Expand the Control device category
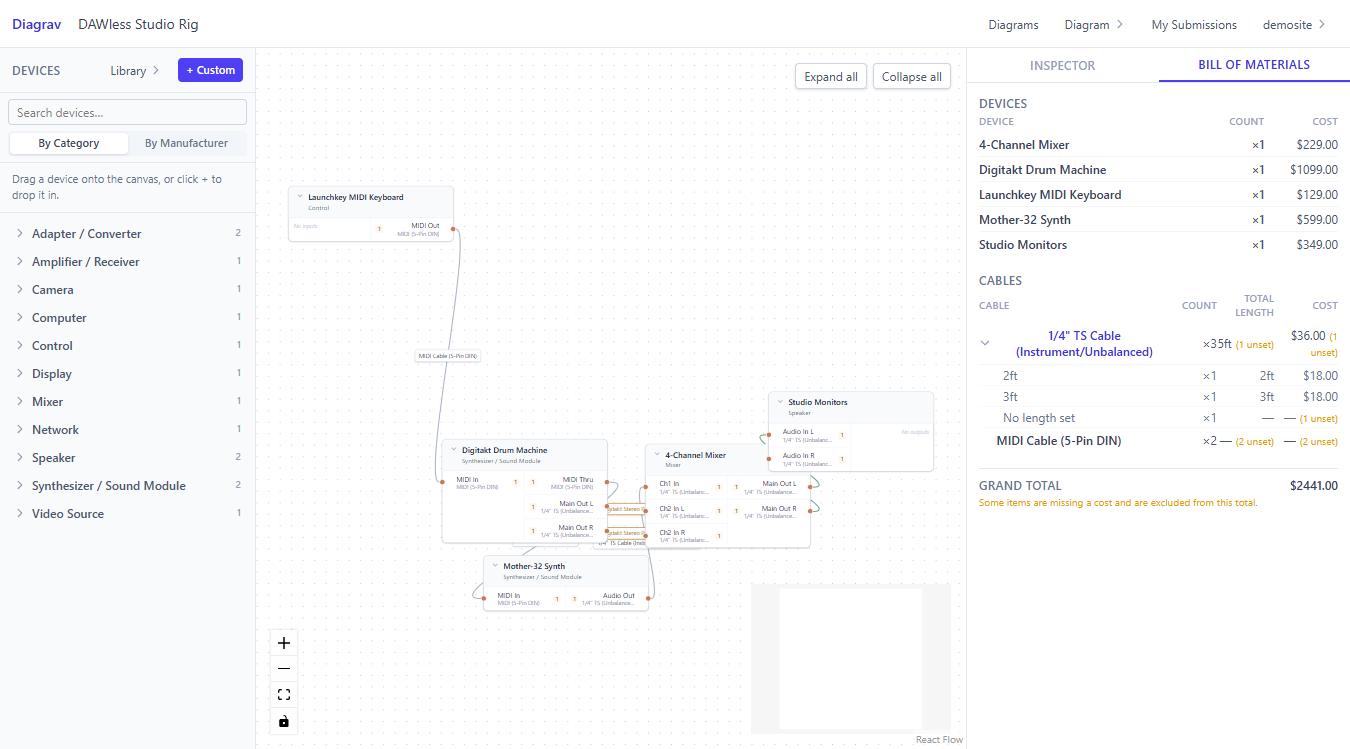 tap(127, 346)
